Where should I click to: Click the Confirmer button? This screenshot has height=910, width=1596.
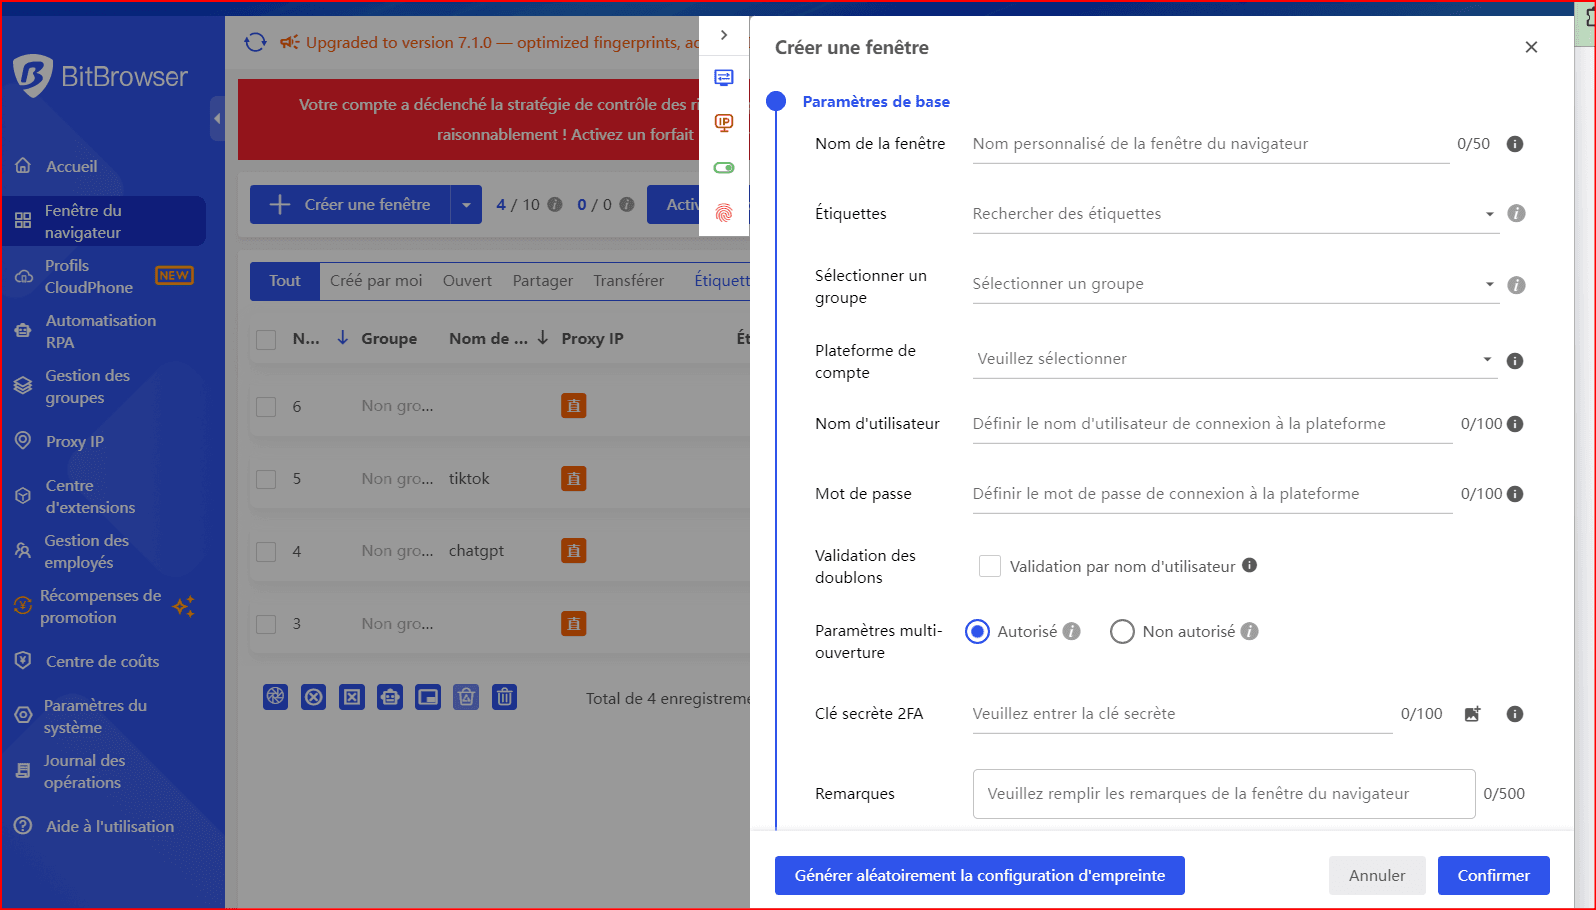[1493, 875]
